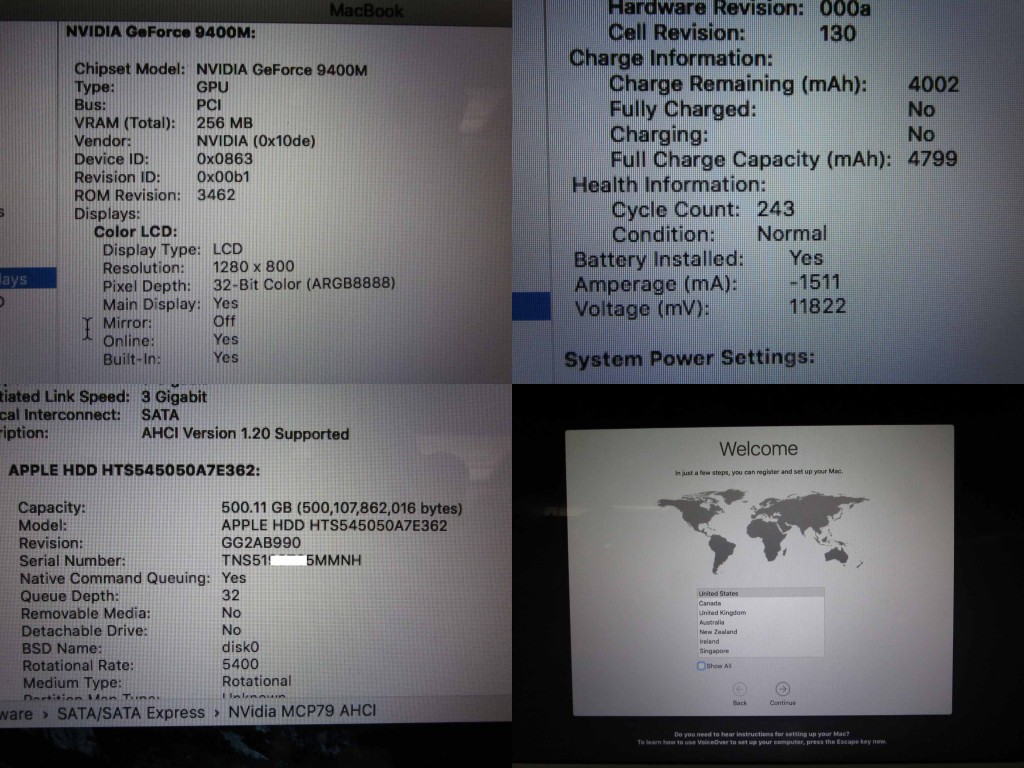Click the APPLE HDD HTS545050A7E362: drive heading

[x=134, y=471]
